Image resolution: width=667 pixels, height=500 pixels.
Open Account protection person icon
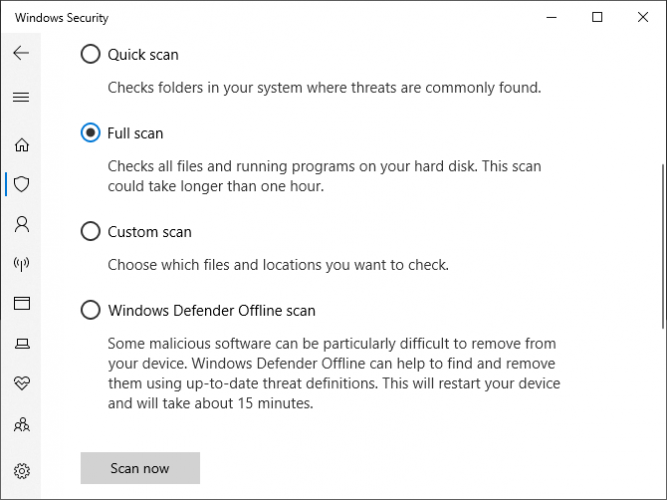point(21,224)
